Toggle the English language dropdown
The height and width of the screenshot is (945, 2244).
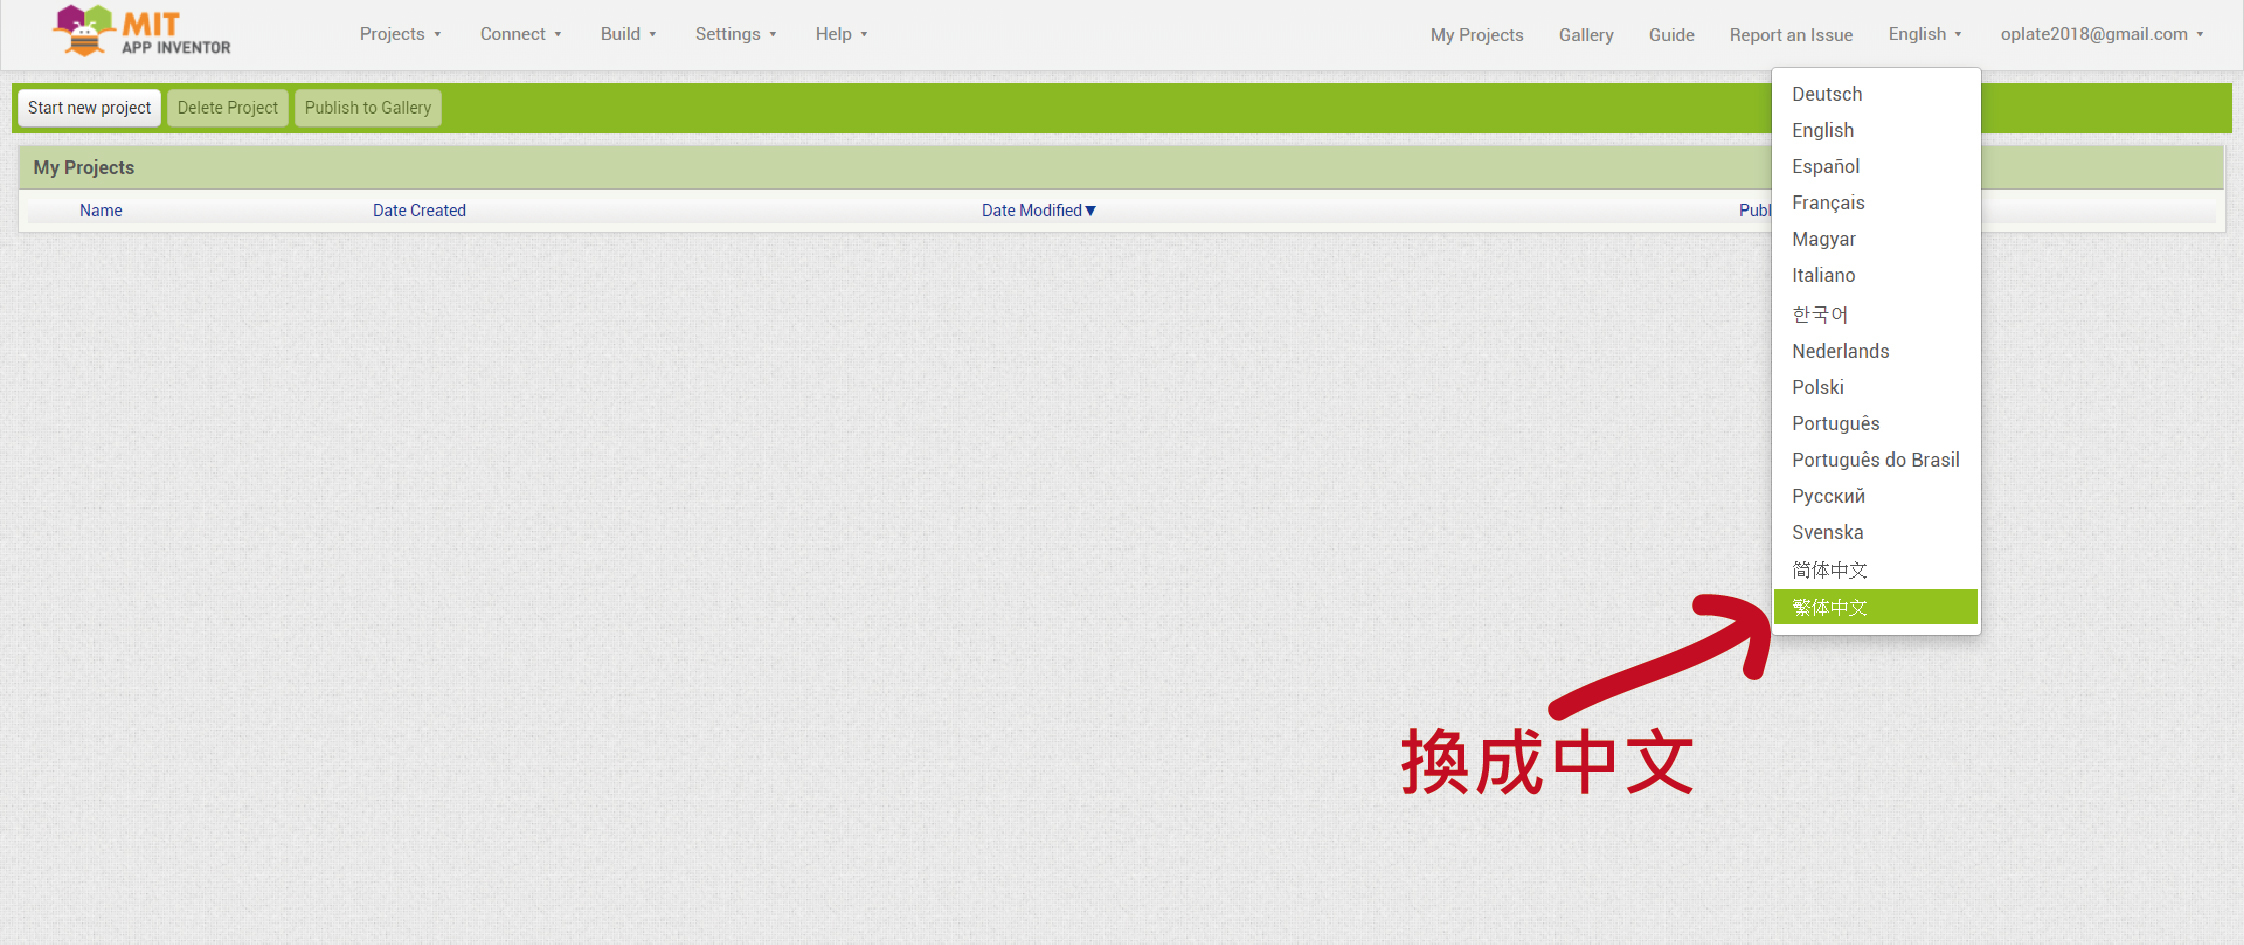(x=1925, y=34)
